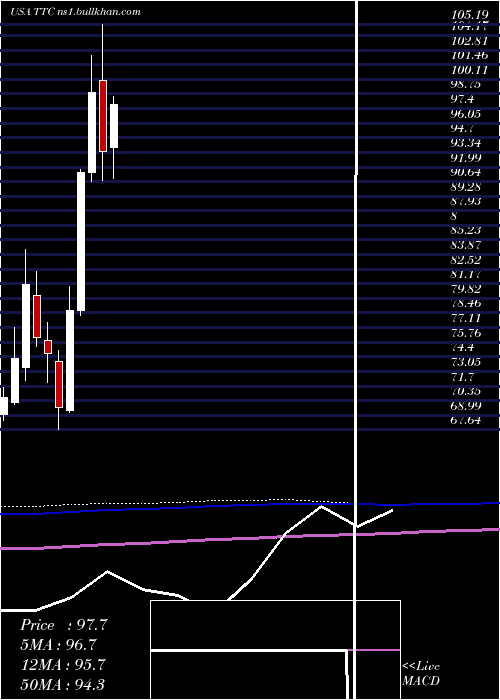Image resolution: width=500 pixels, height=700 pixels.
Task: Select the 96.05 price axis label
Action: tap(466, 114)
